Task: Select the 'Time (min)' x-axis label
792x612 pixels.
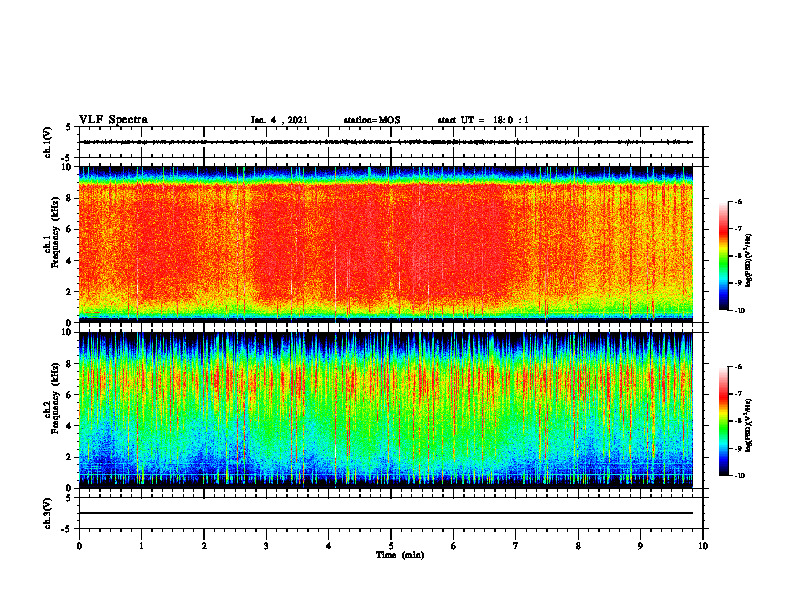Action: pyautogui.click(x=400, y=555)
